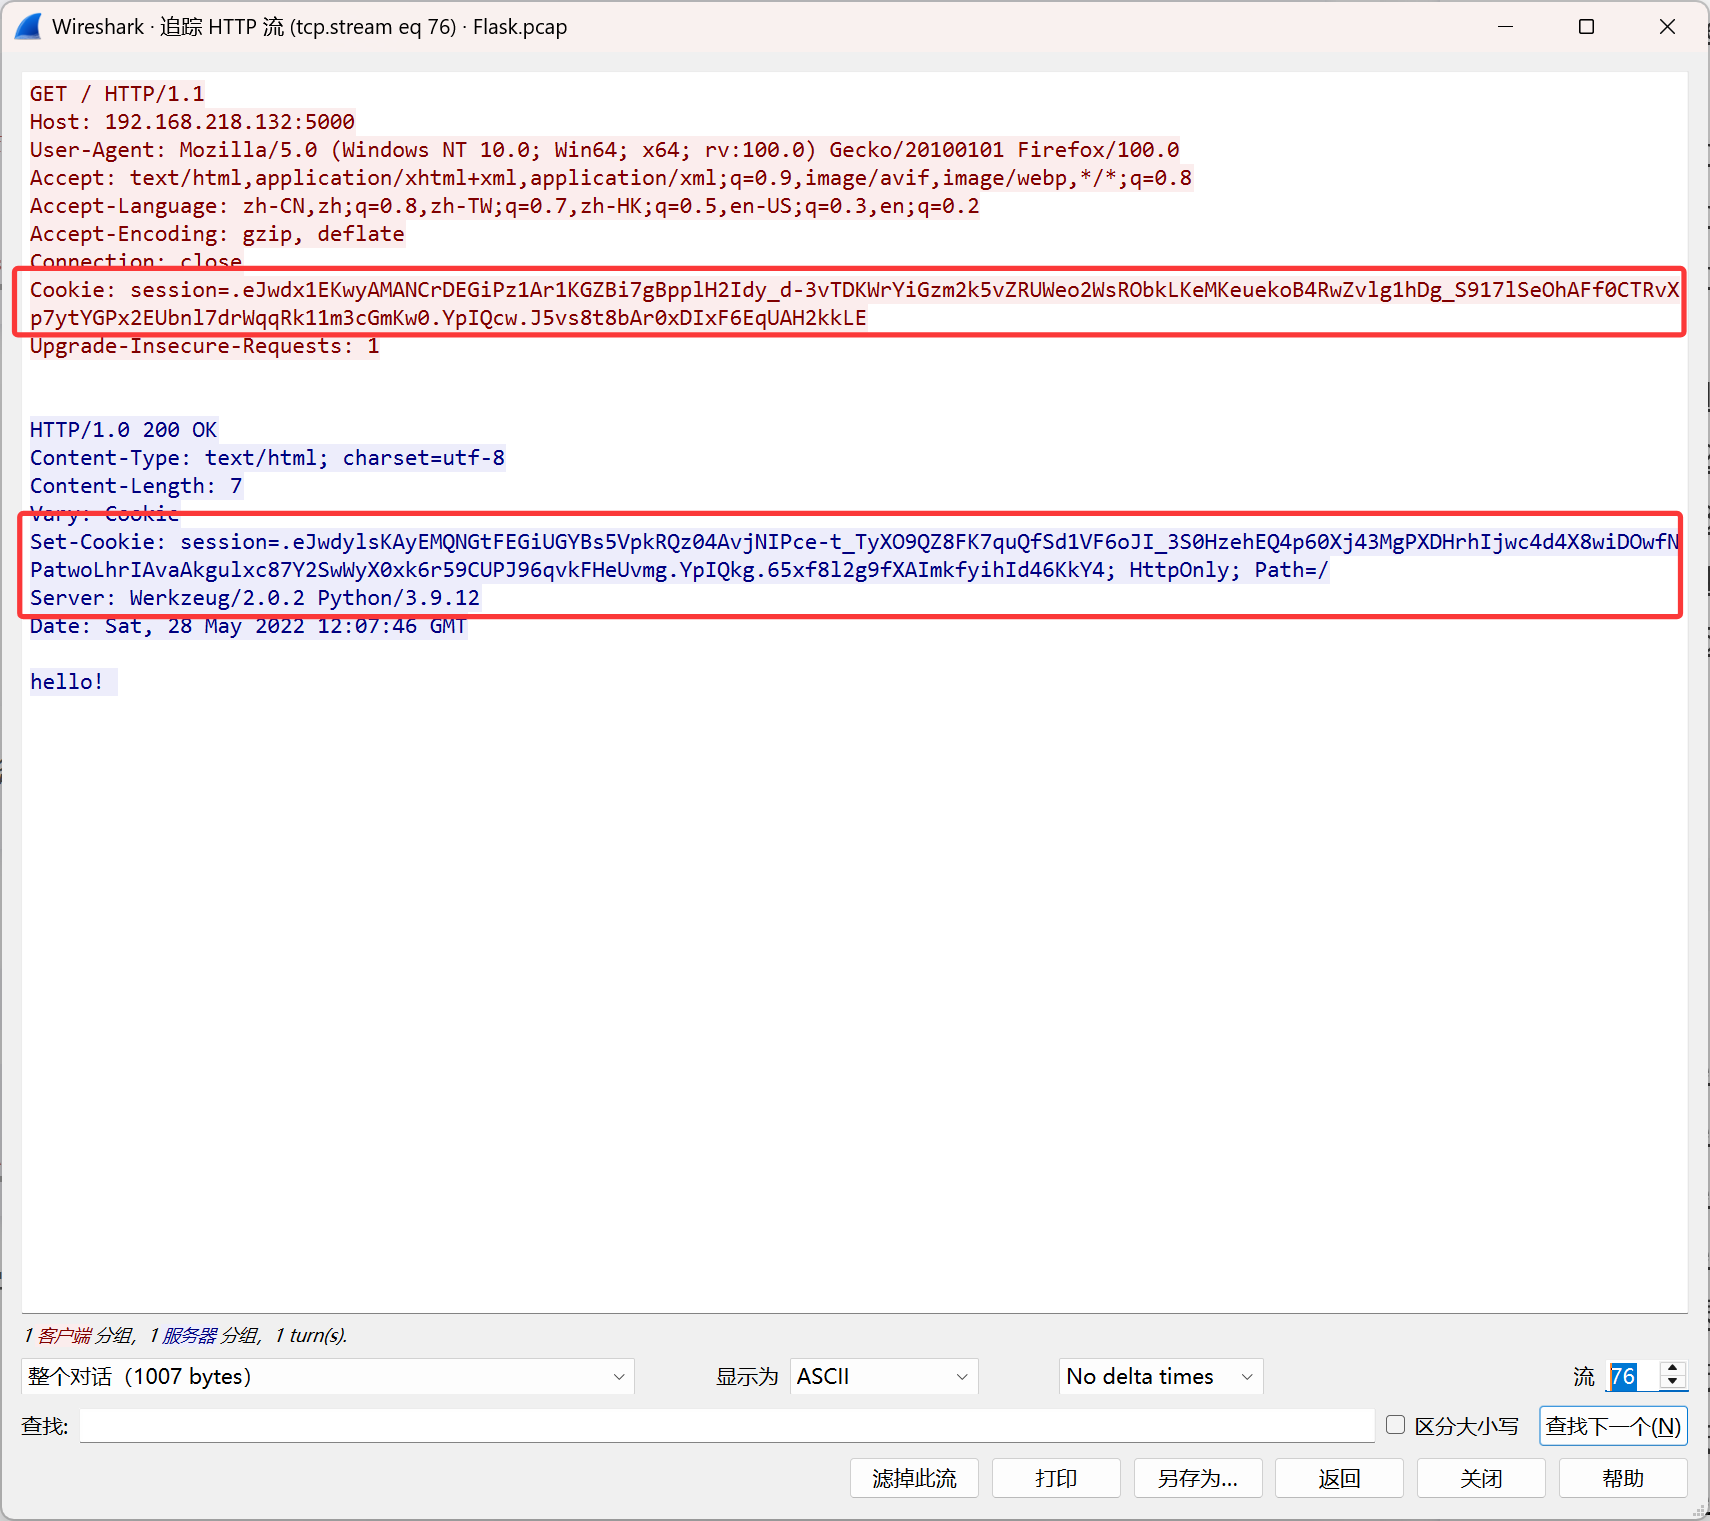Click the 另存为... save as button
Viewport: 1710px width, 1521px height.
click(x=1198, y=1478)
